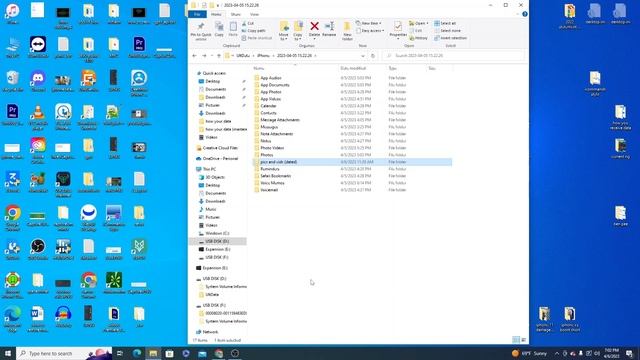Open address bar previous locations dropdown

click(x=363, y=56)
